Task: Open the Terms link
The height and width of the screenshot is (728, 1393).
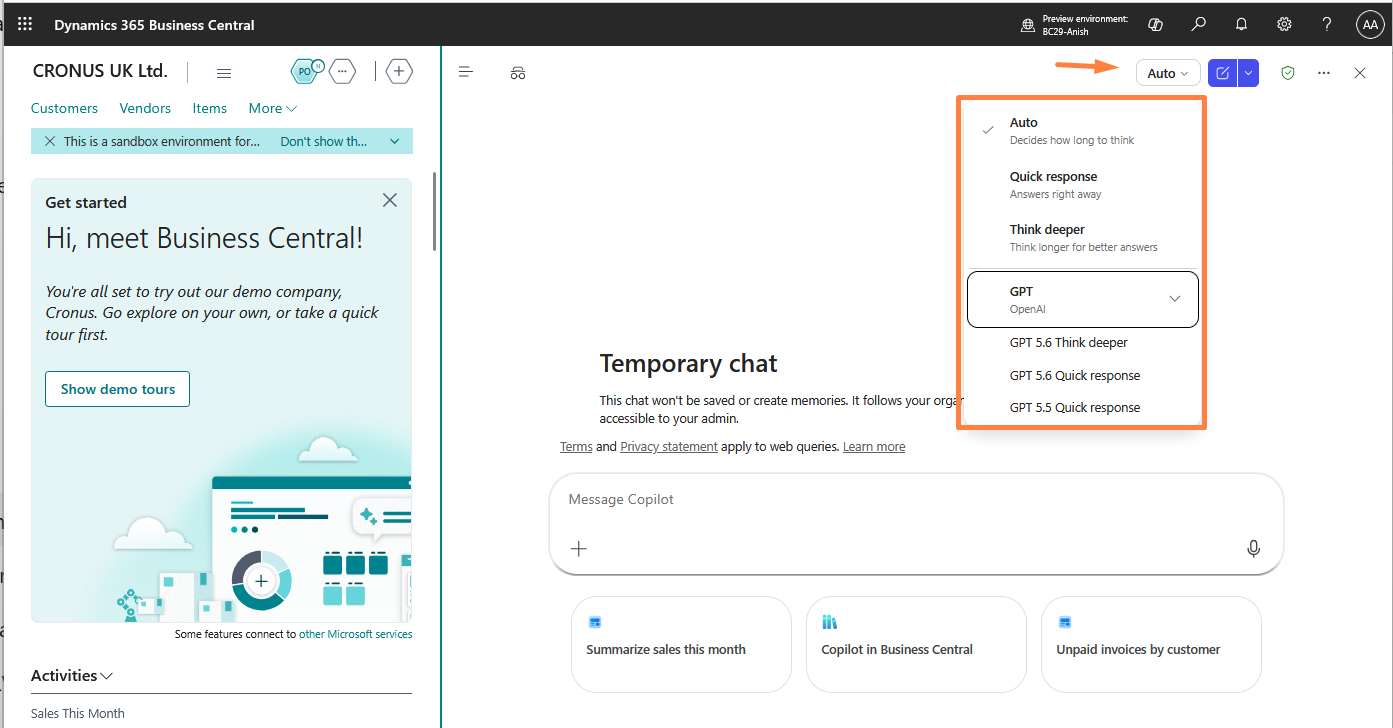Action: (x=576, y=447)
